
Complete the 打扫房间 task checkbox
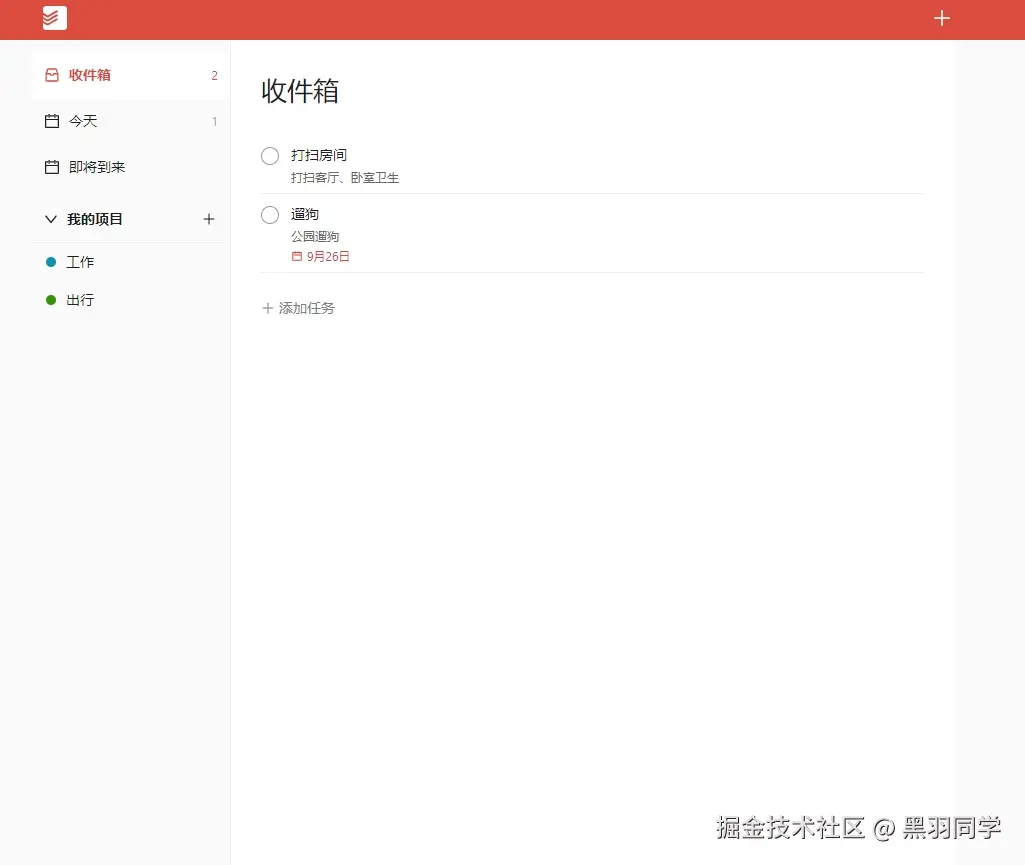[269, 155]
